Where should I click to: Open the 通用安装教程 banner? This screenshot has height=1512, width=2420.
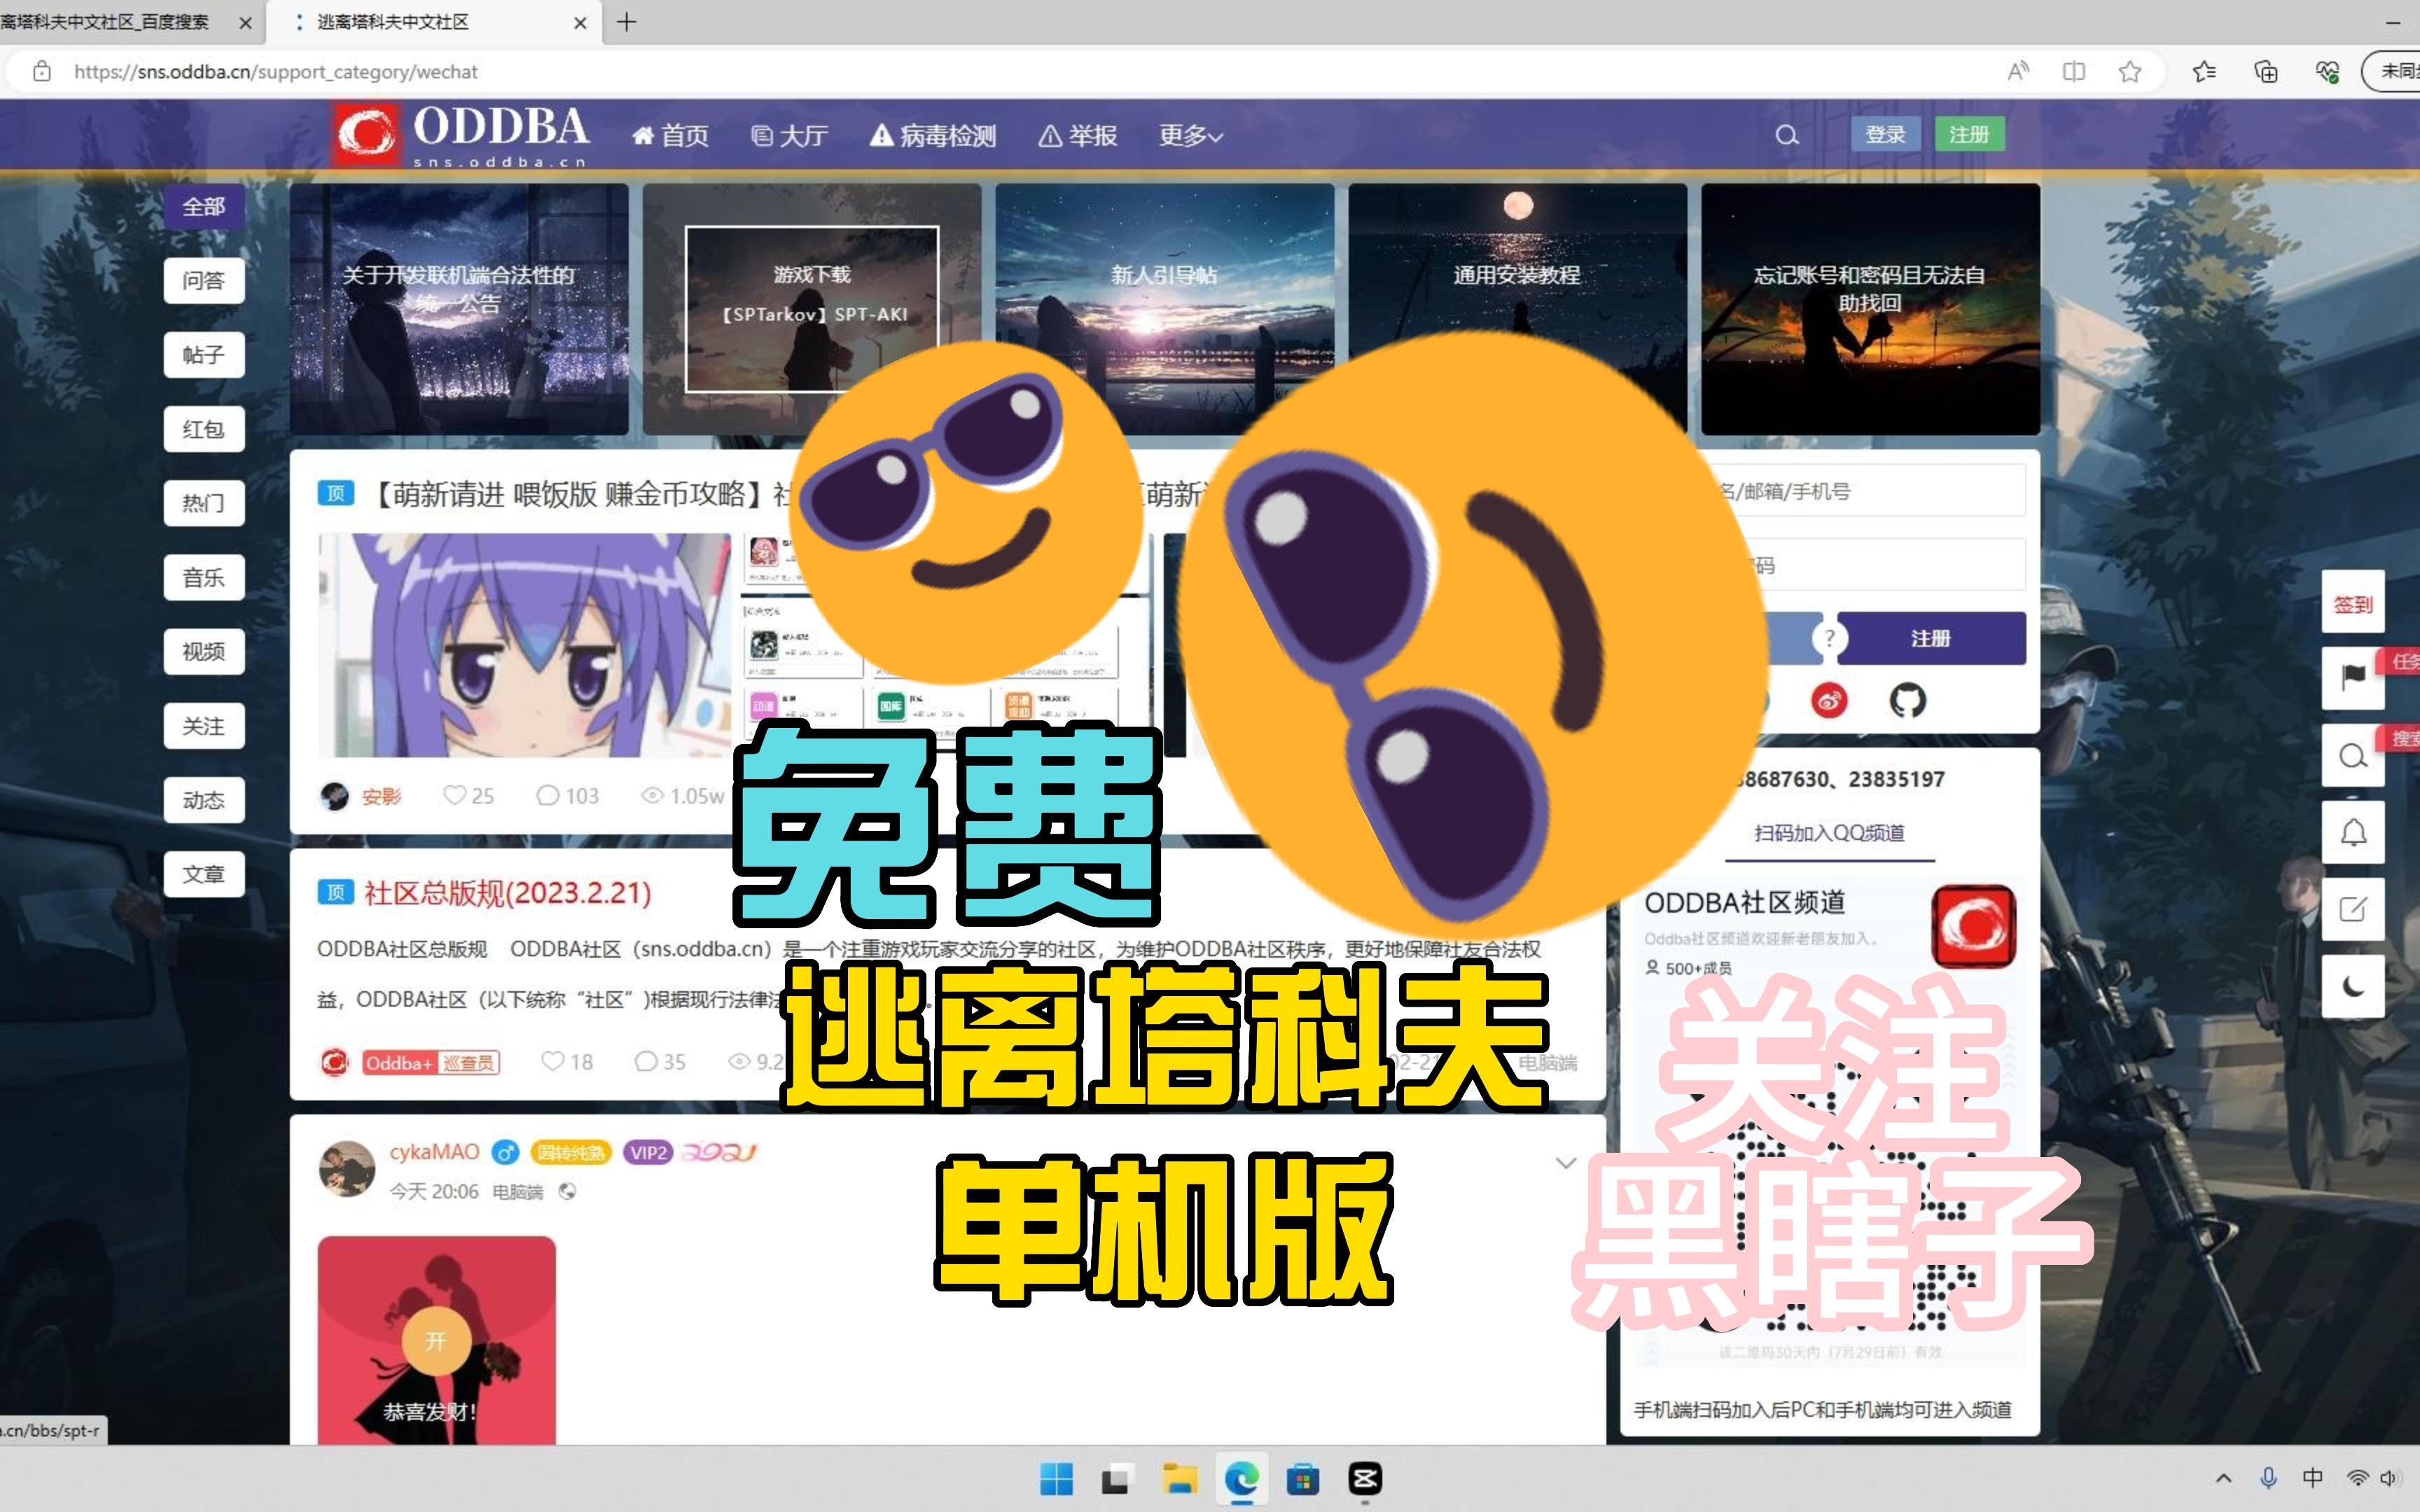1517,309
